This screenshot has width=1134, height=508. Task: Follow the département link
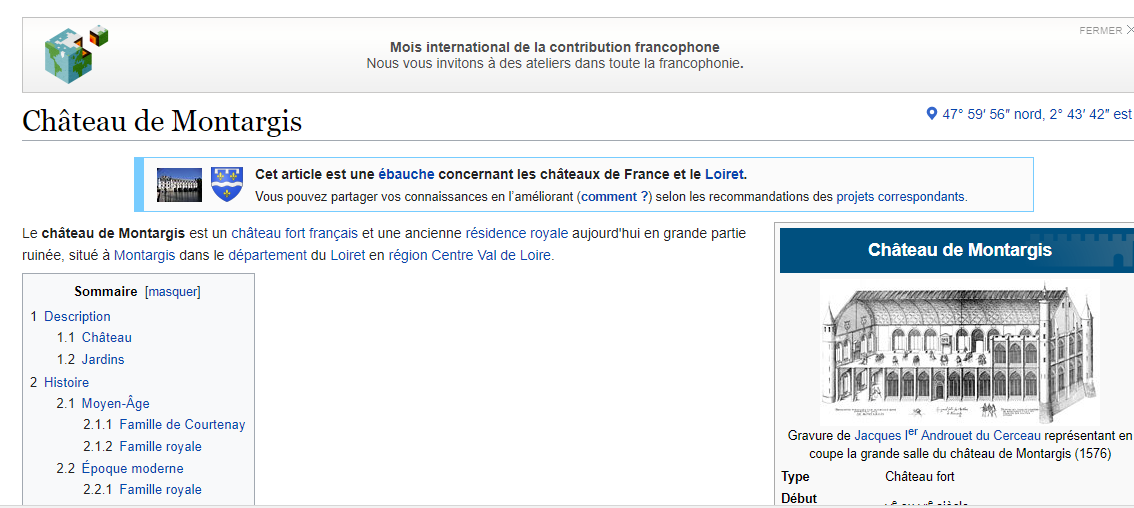click(268, 255)
